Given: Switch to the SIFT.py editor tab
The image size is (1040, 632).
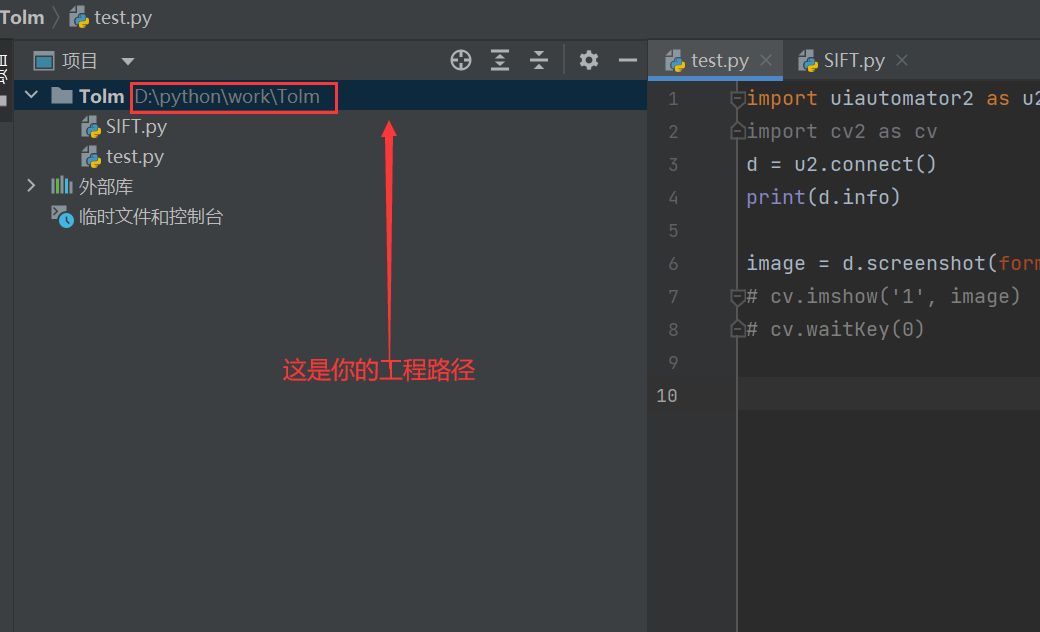Looking at the screenshot, I should point(854,61).
